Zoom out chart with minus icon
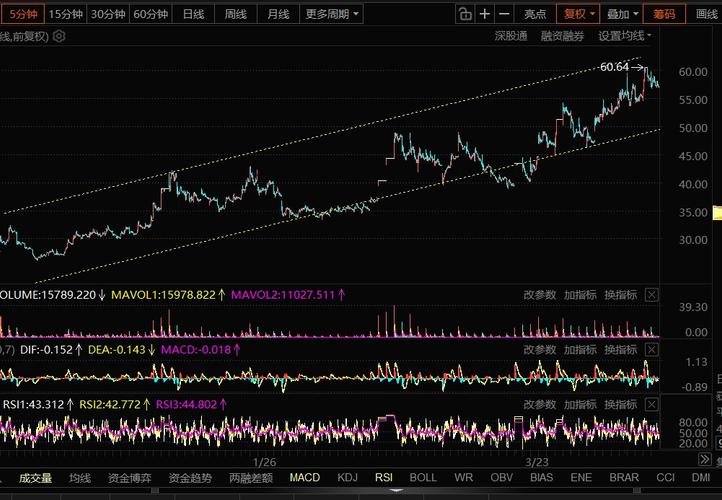Image resolution: width=722 pixels, height=500 pixels. pyautogui.click(x=504, y=14)
